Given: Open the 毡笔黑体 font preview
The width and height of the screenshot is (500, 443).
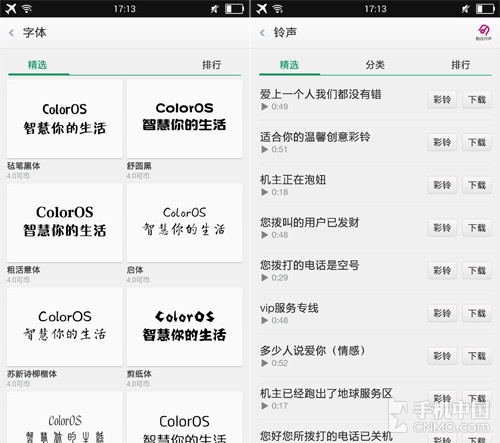Looking at the screenshot, I should point(65,119).
